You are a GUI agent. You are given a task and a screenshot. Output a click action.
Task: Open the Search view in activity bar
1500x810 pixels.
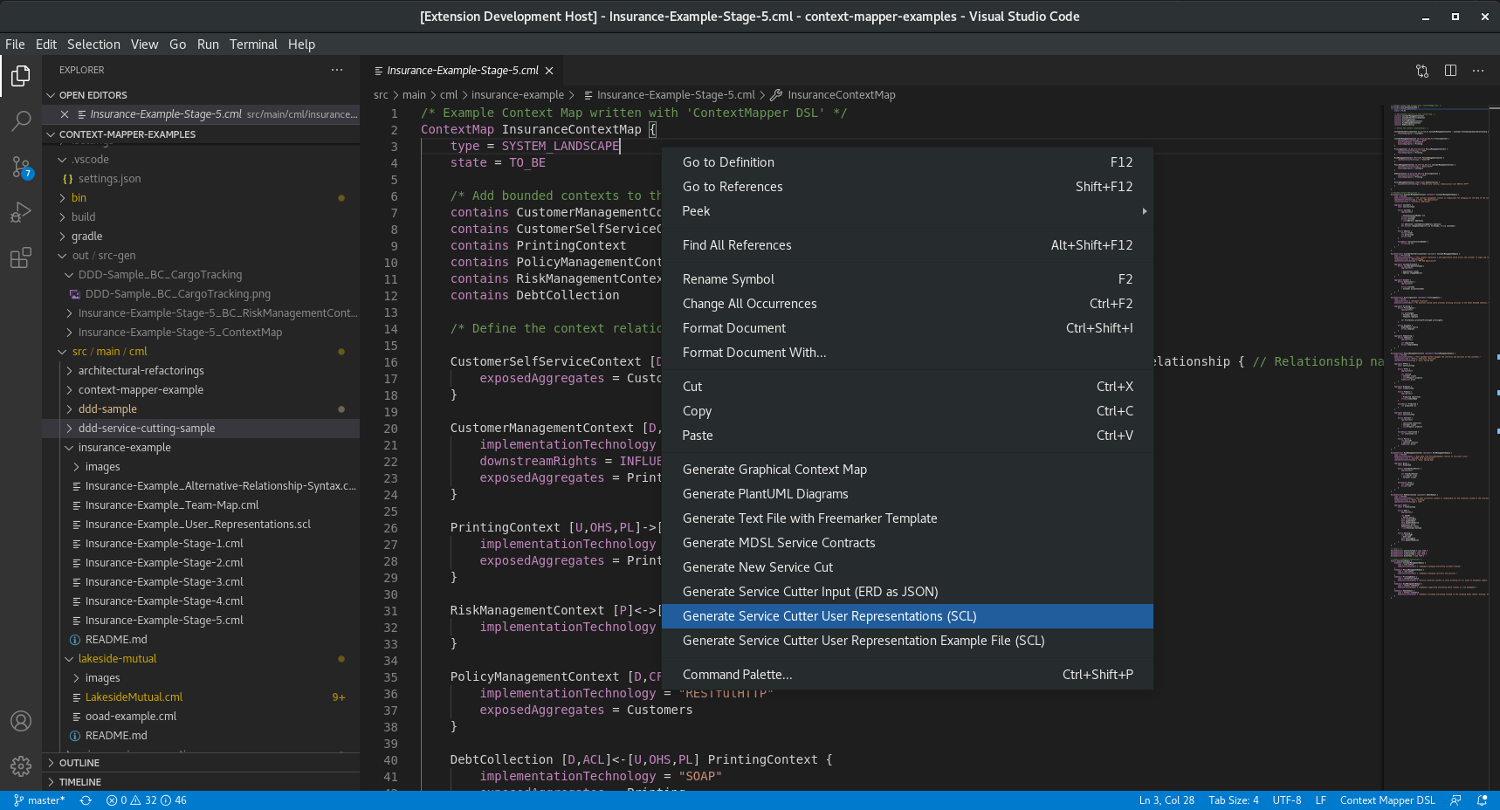[x=20, y=121]
